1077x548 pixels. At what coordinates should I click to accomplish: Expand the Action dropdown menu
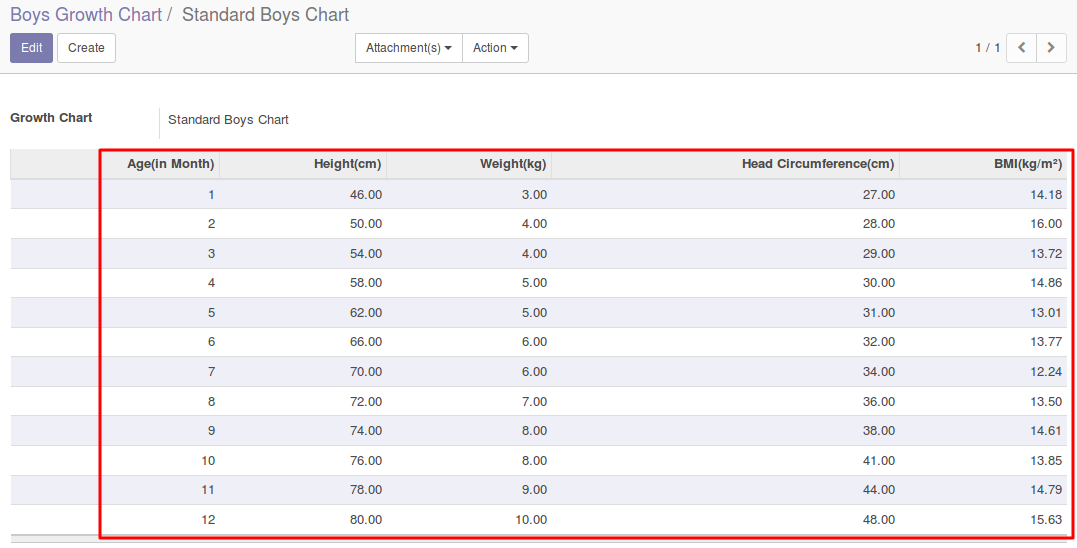point(495,48)
